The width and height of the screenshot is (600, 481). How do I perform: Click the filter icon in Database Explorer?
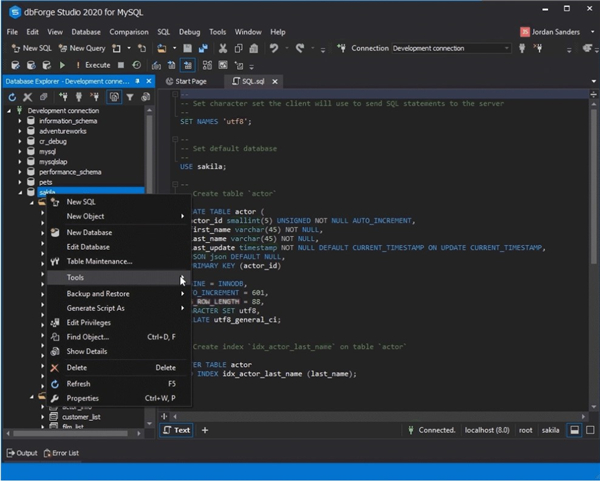point(132,97)
